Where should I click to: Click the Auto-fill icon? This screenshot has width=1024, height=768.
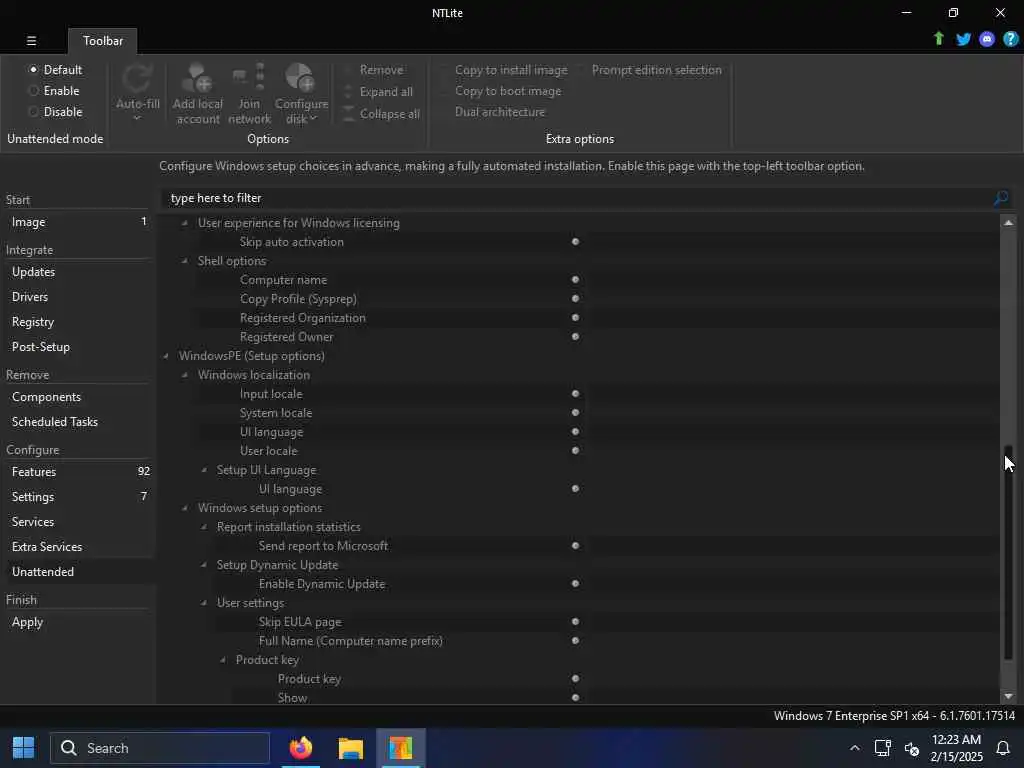pos(137,80)
